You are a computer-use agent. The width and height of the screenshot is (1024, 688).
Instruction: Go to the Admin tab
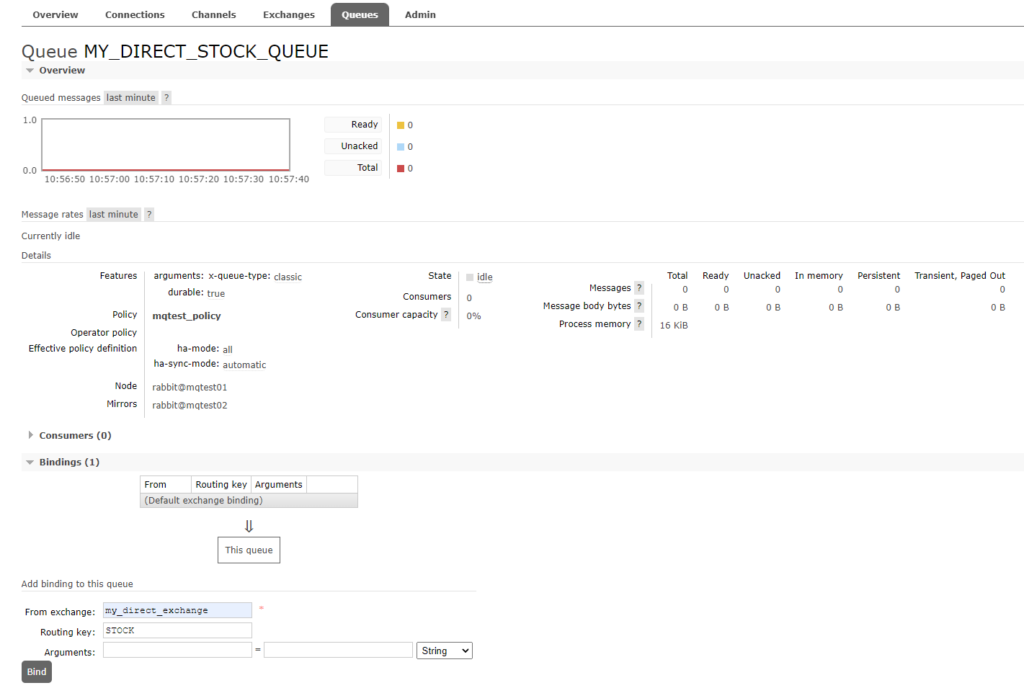point(420,15)
